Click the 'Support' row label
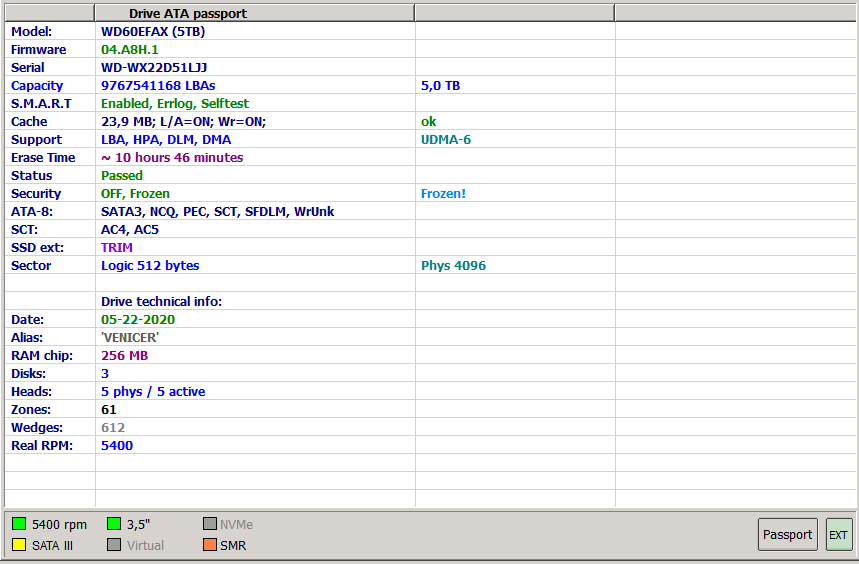 point(36,140)
